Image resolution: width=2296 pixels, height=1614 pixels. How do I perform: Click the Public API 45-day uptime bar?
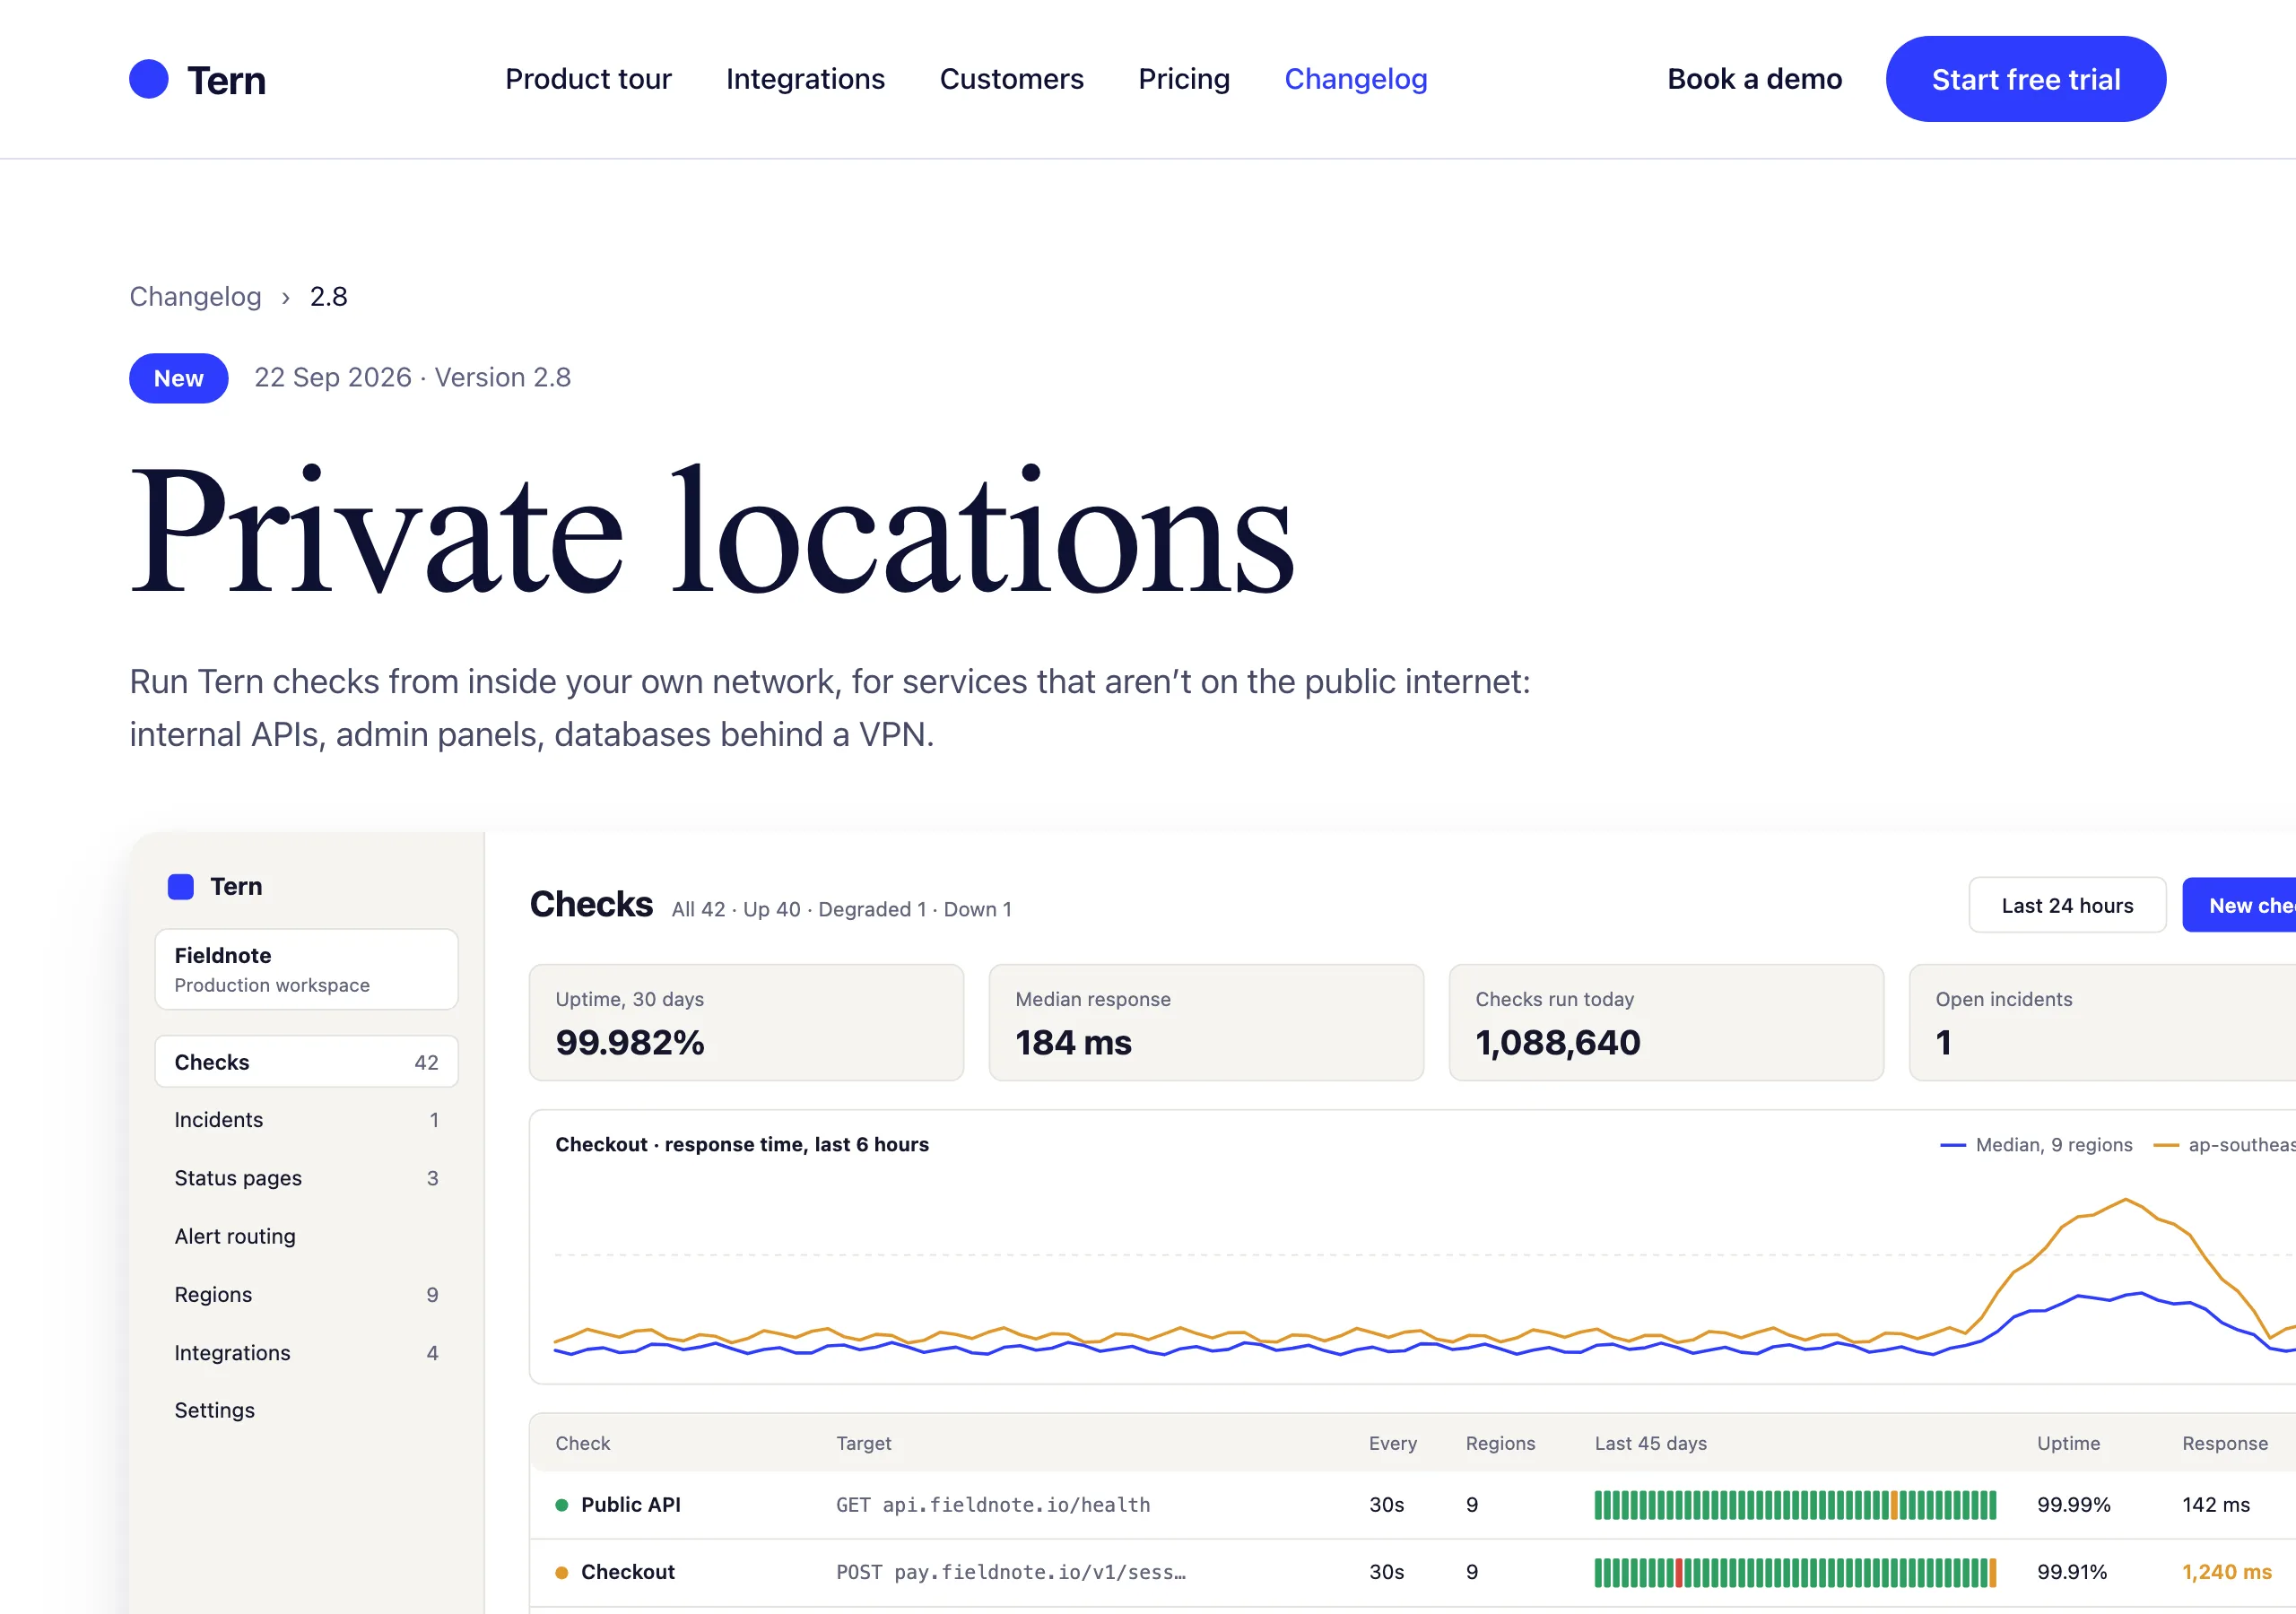click(1795, 1505)
